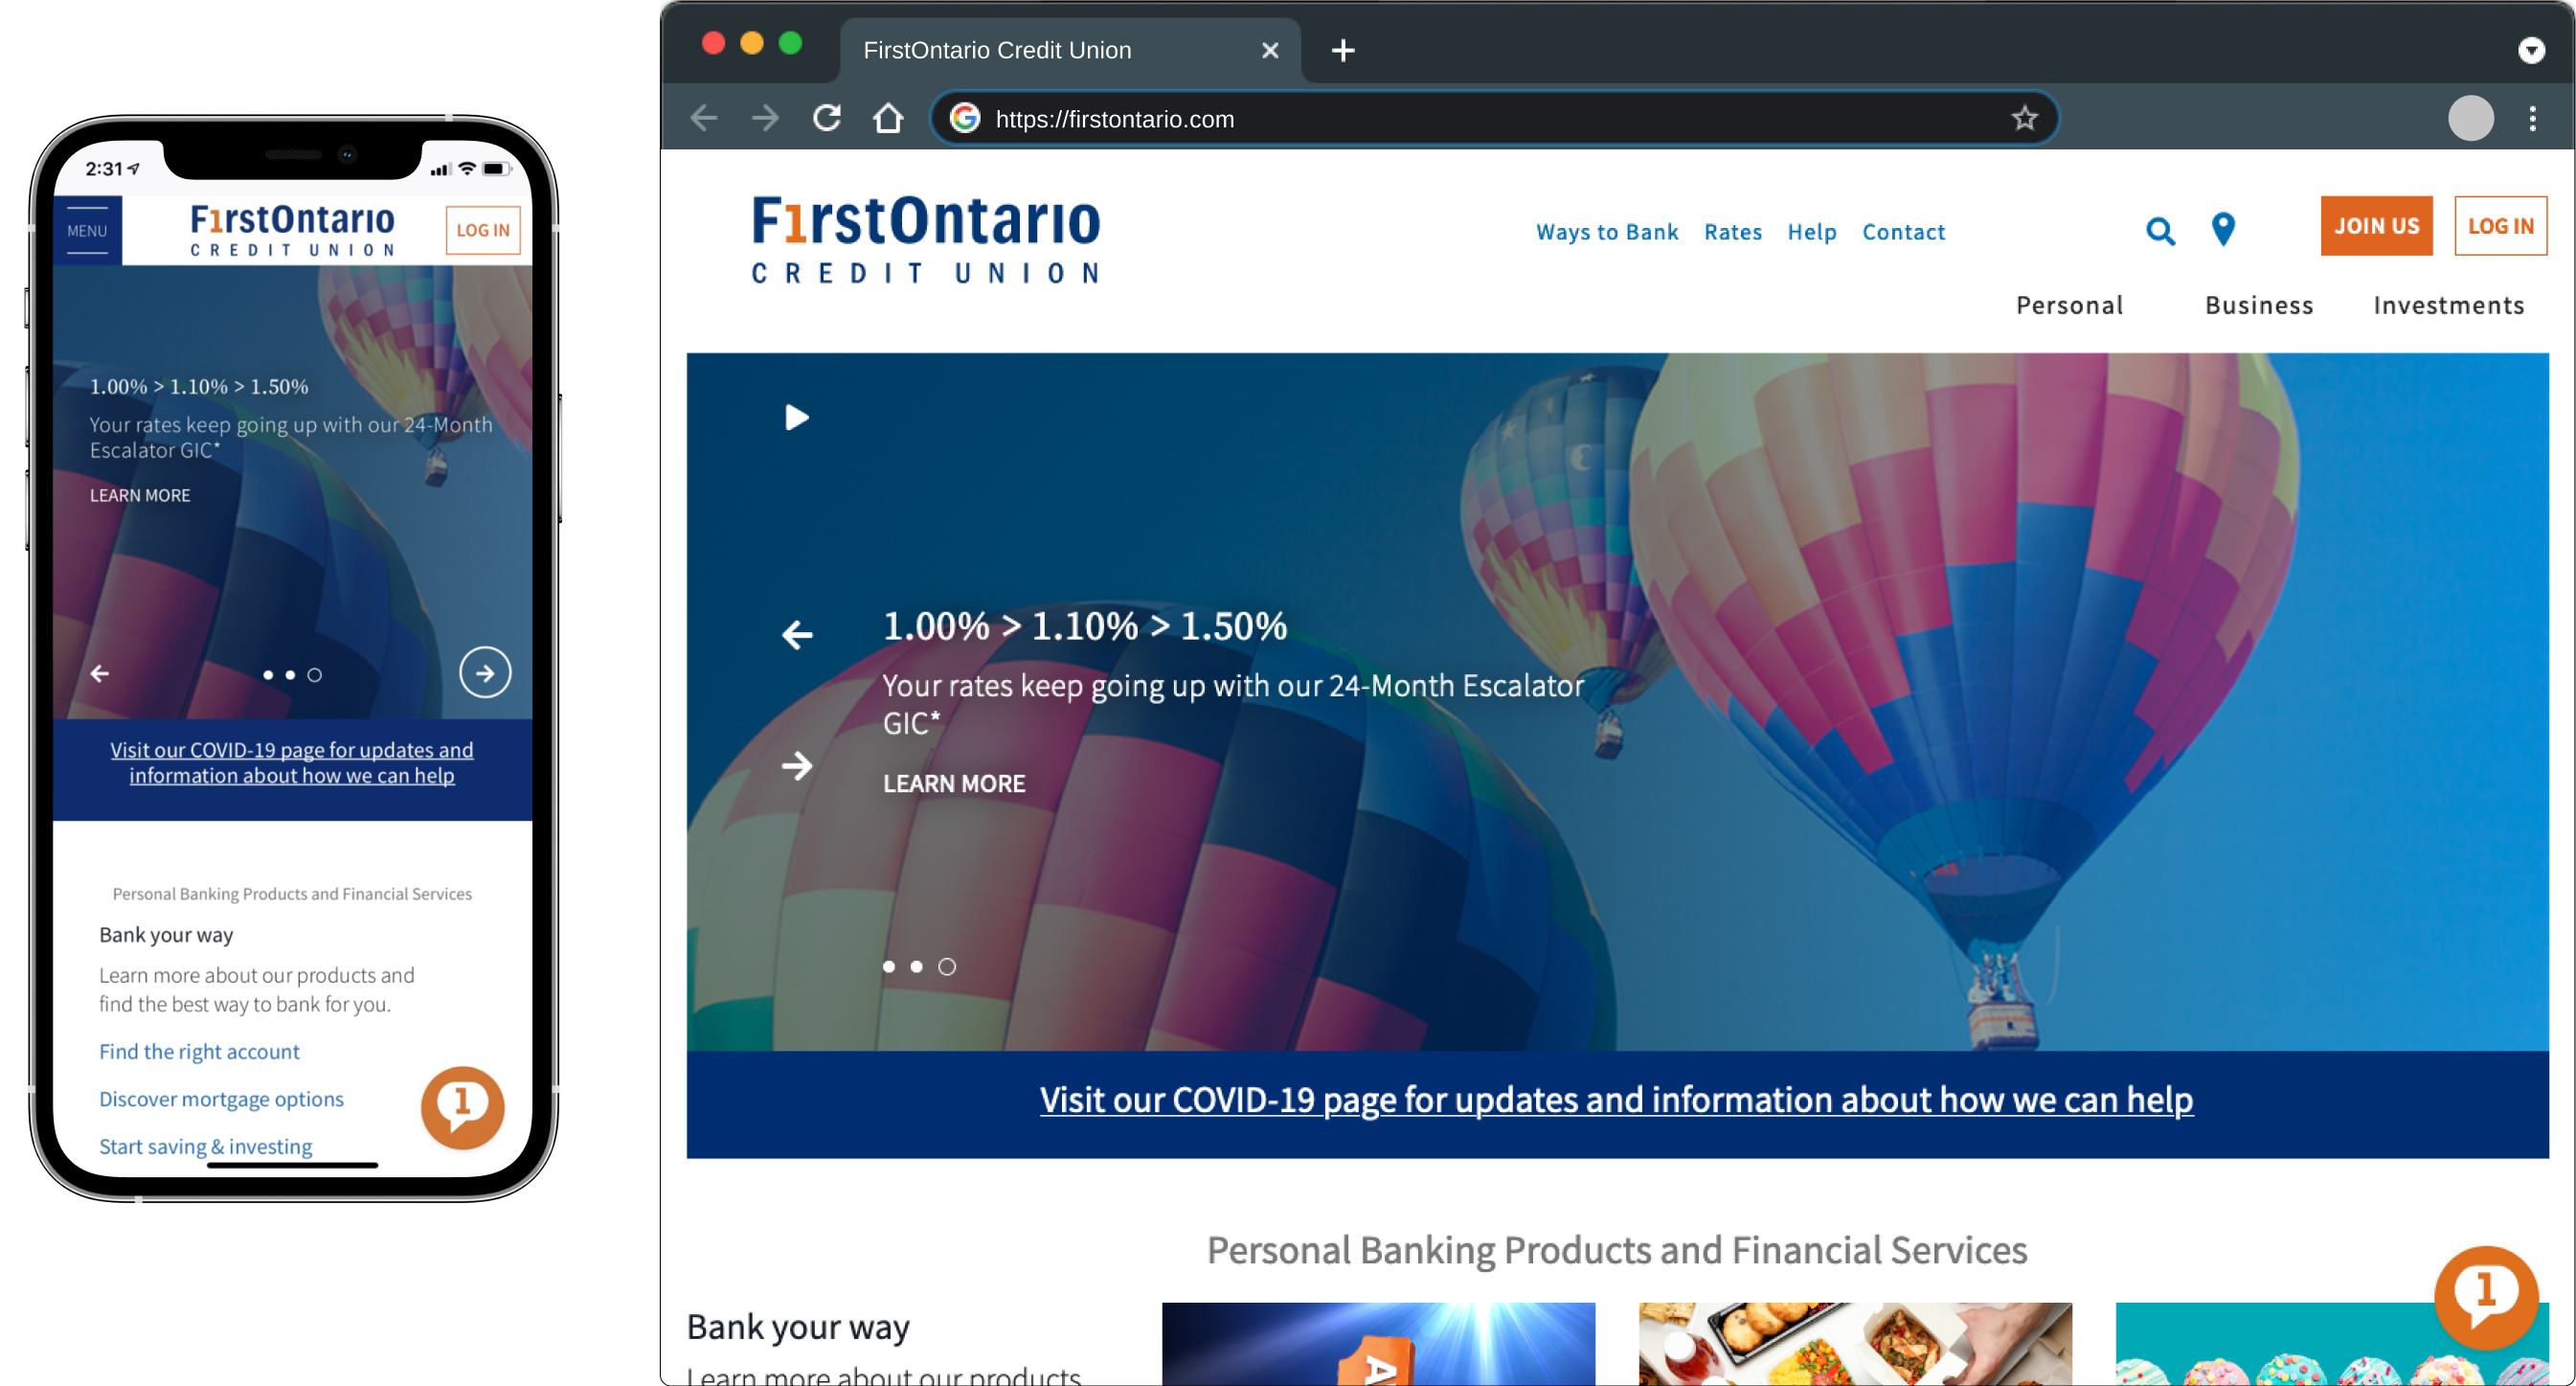This screenshot has height=1386, width=2576.
Task: Bookmark the page using the star icon
Action: coord(2025,117)
